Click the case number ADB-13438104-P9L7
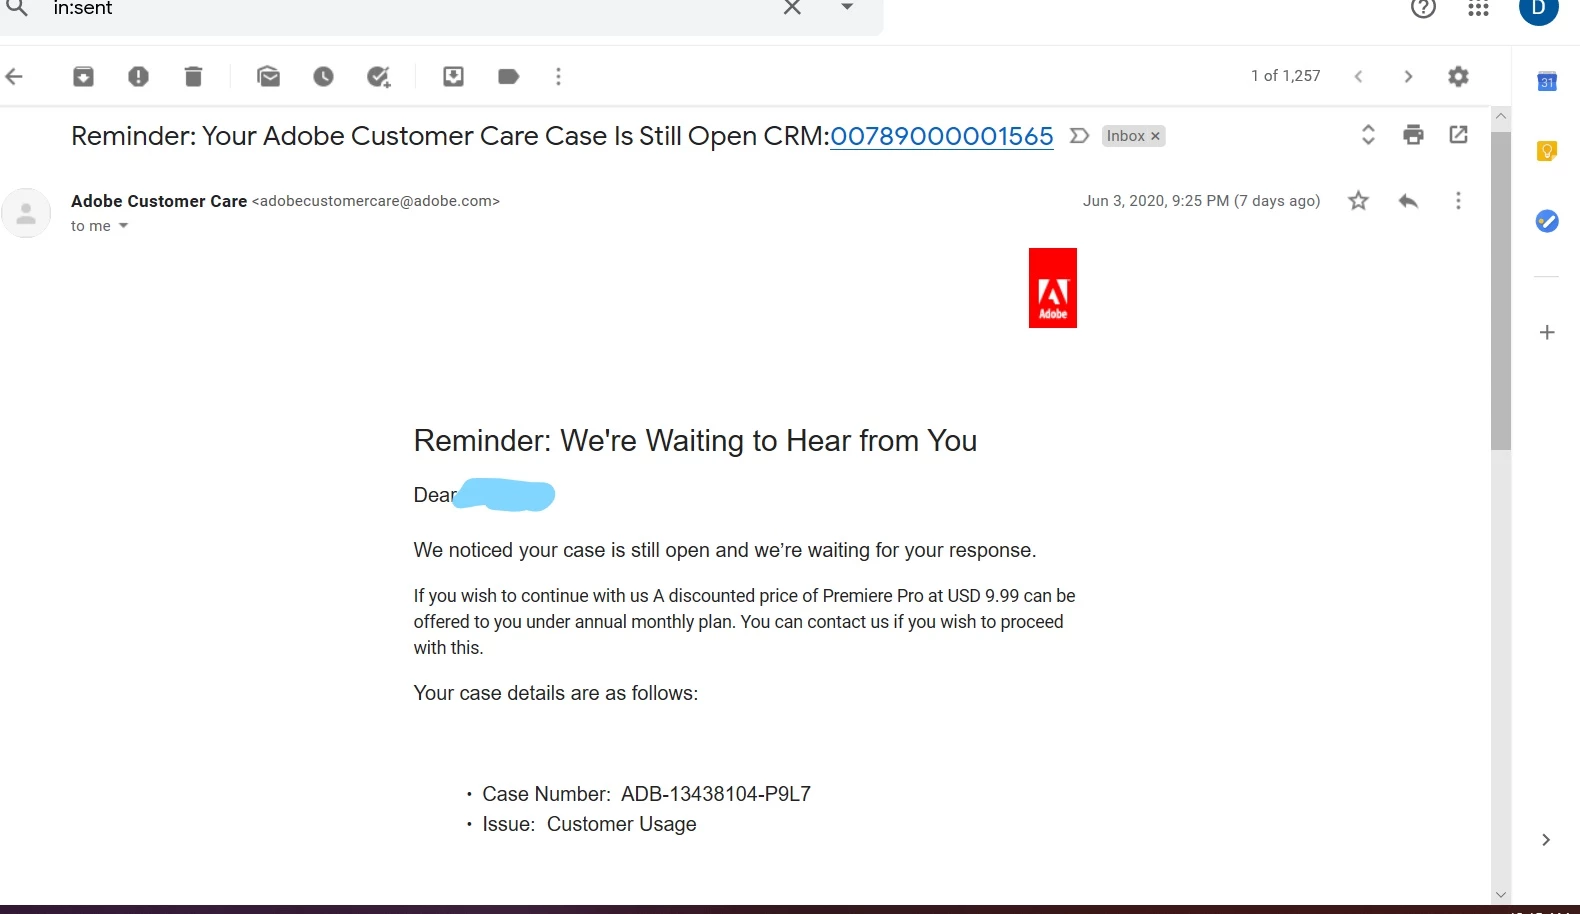This screenshot has width=1580, height=914. [716, 794]
